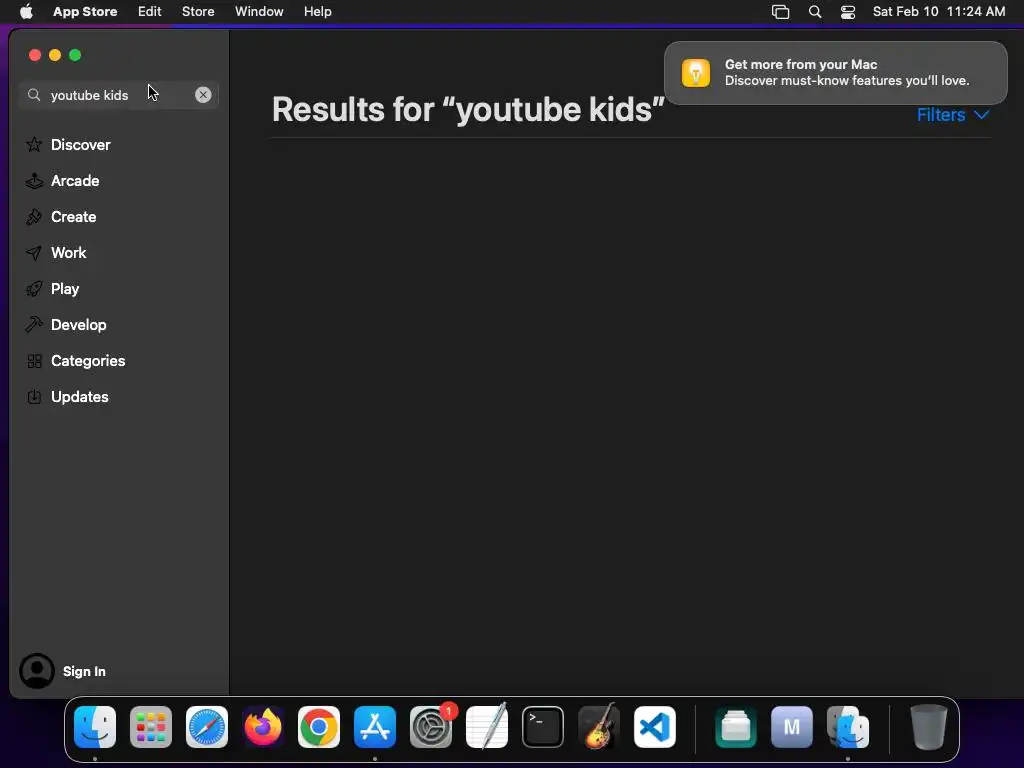Open the Trash from the Dock

click(929, 727)
